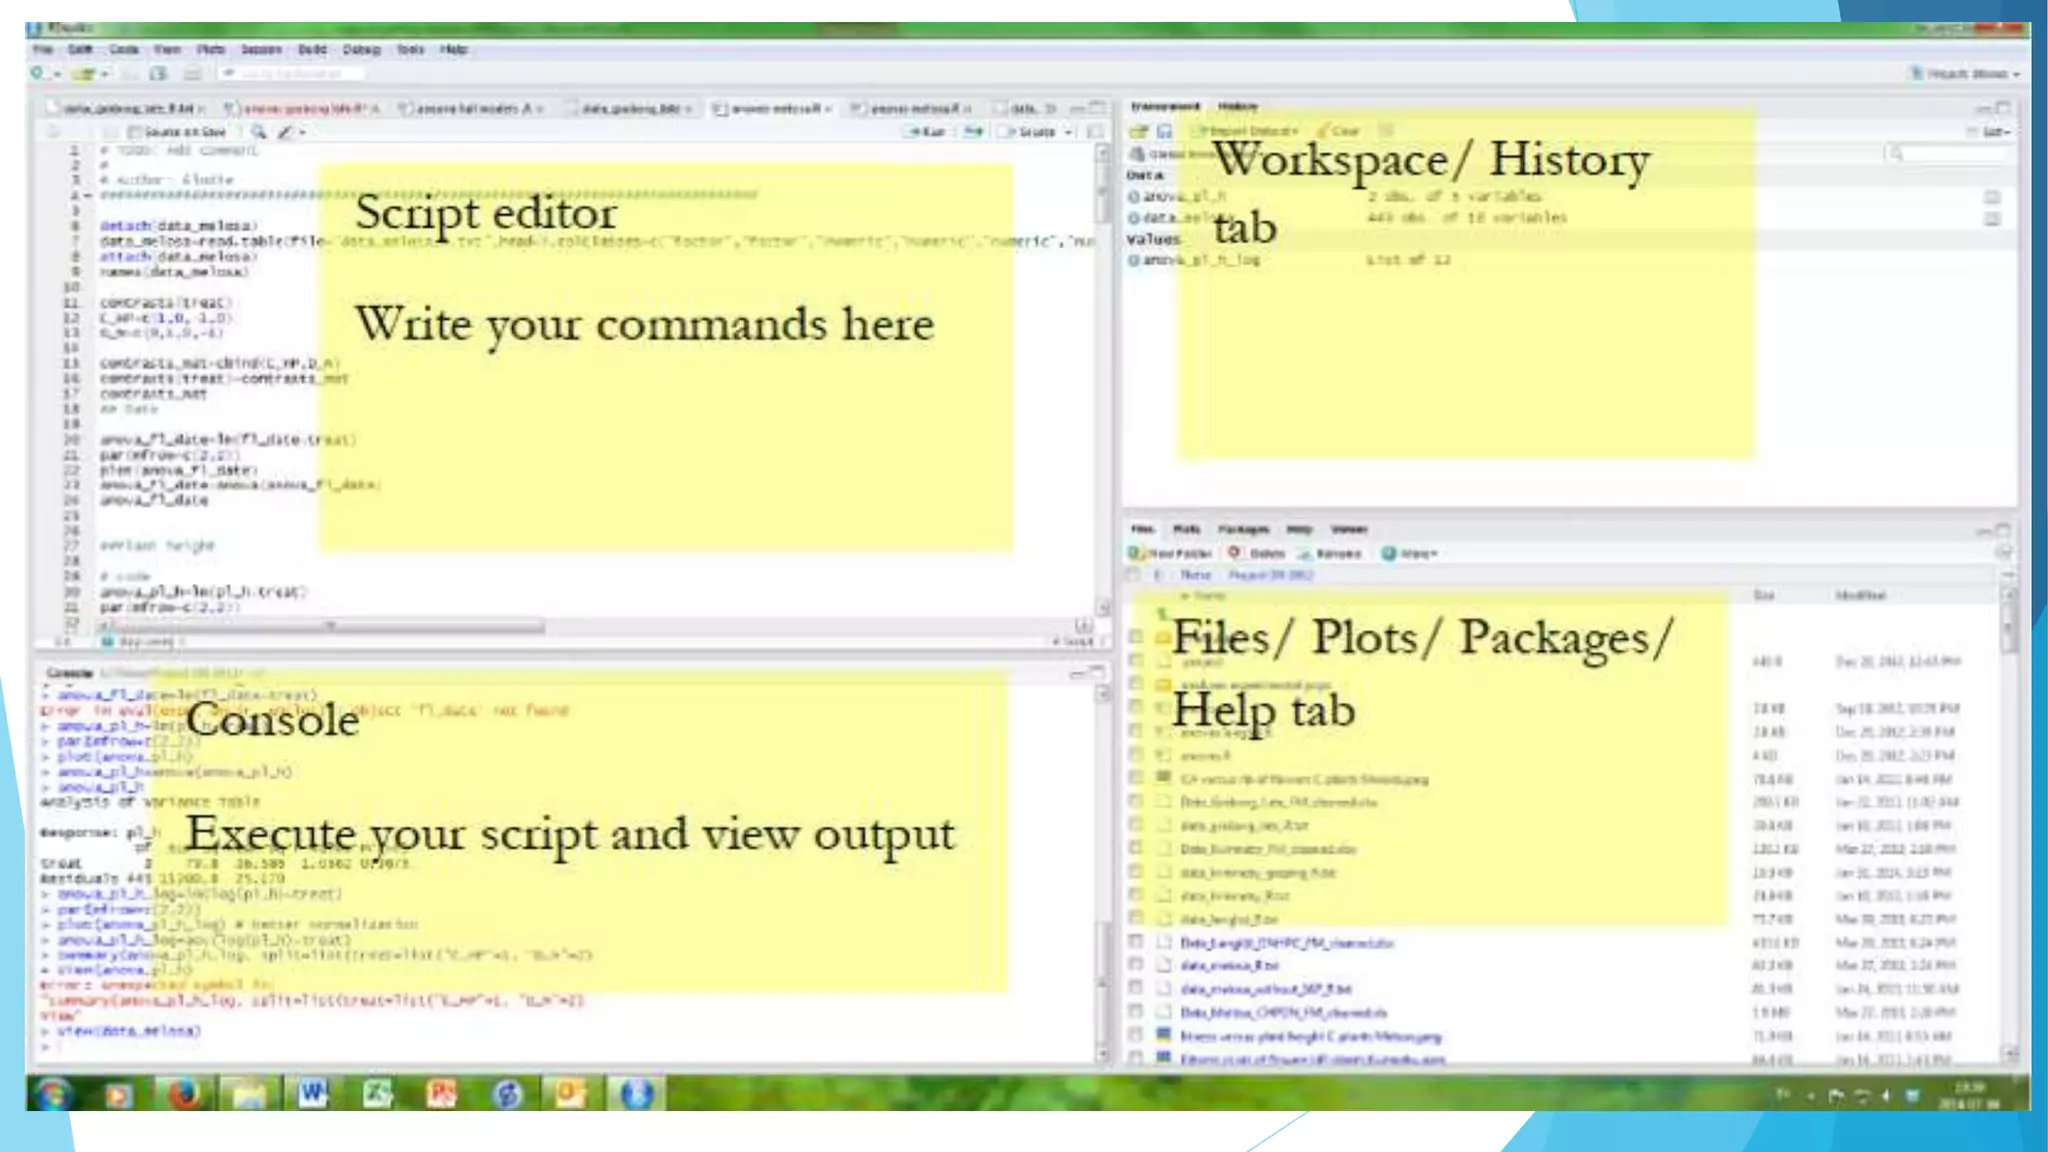
Task: Open Firefox from the taskbar
Action: [183, 1094]
